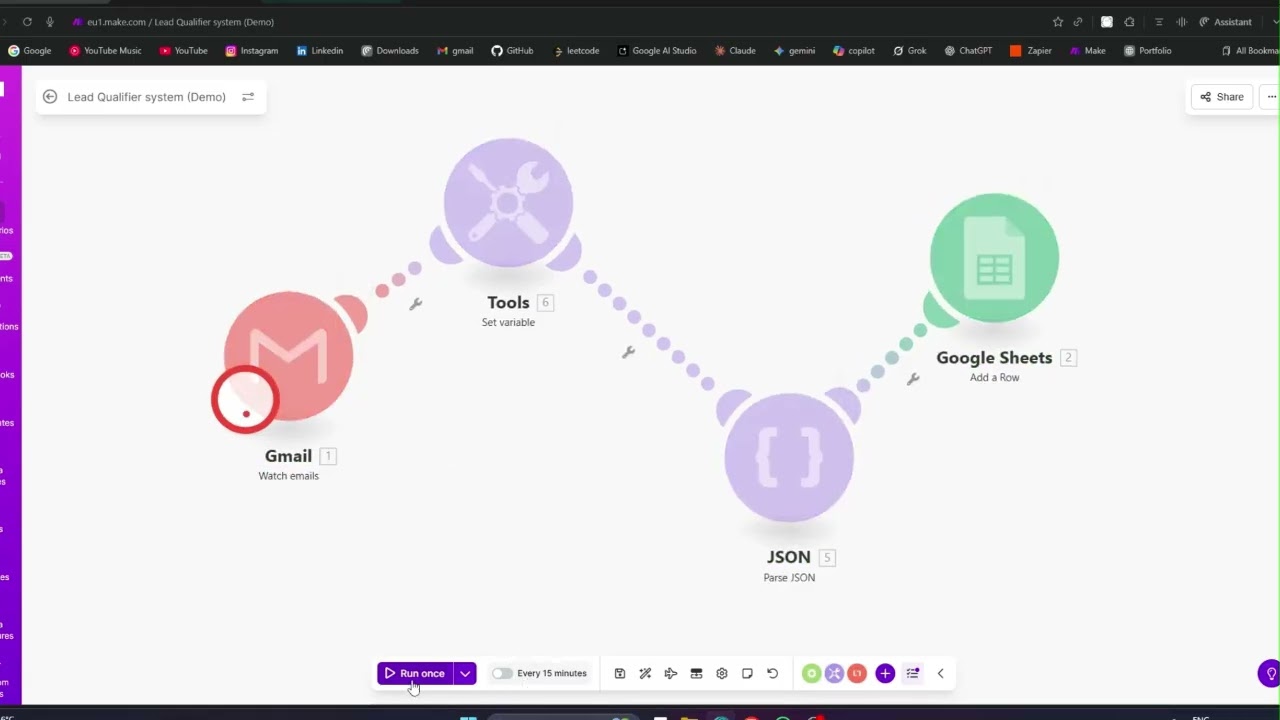This screenshot has width=1280, height=720.
Task: Go back using the scenario back arrow
Action: tap(50, 97)
